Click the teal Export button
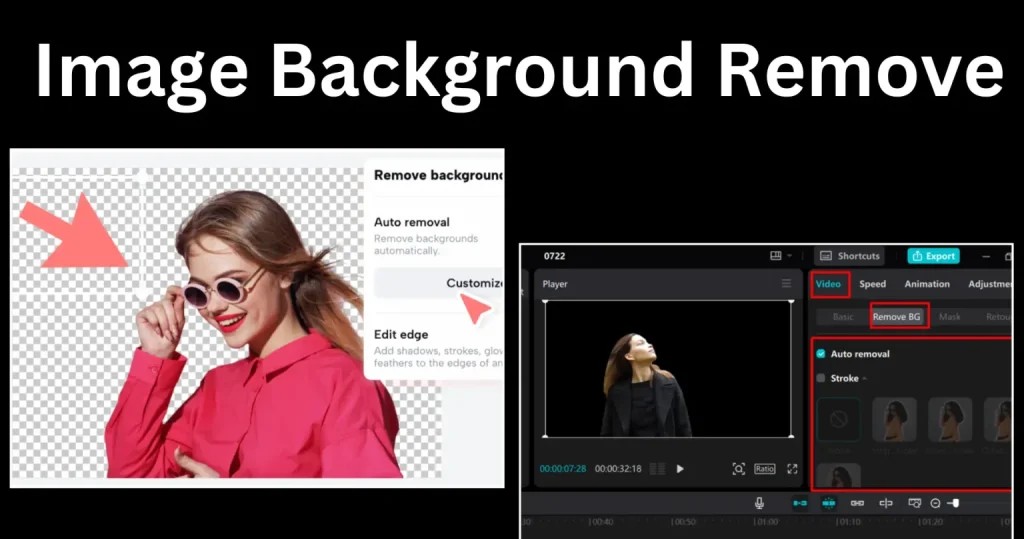Viewport: 1024px width, 539px height. coord(934,256)
